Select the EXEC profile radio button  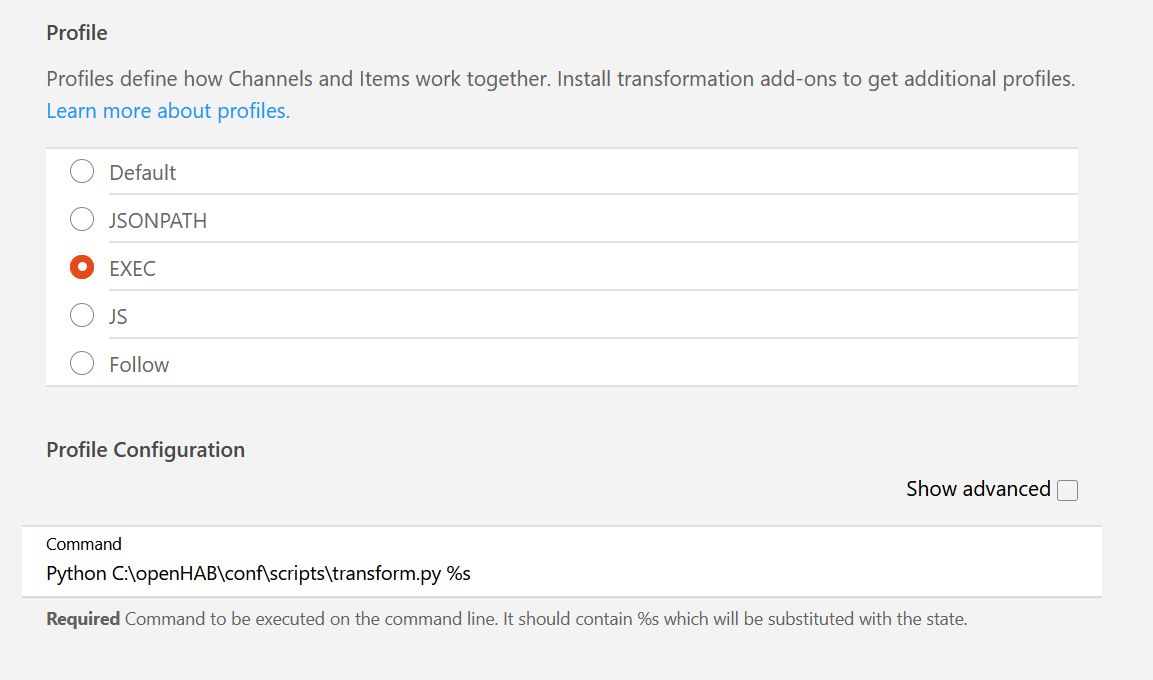(82, 267)
